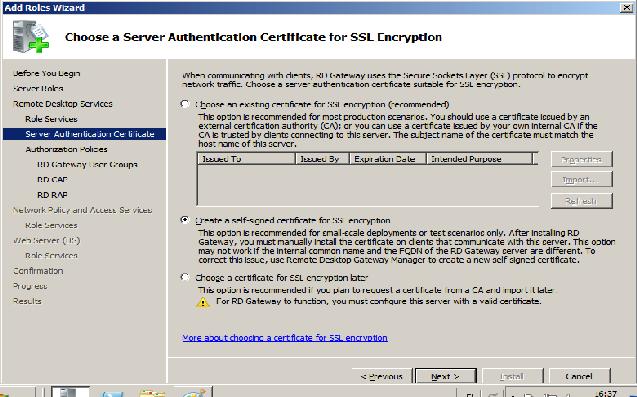Viewport: 637px width, 397px height.
Task: Open 'More about choosing a certificate' link
Action: [285, 338]
